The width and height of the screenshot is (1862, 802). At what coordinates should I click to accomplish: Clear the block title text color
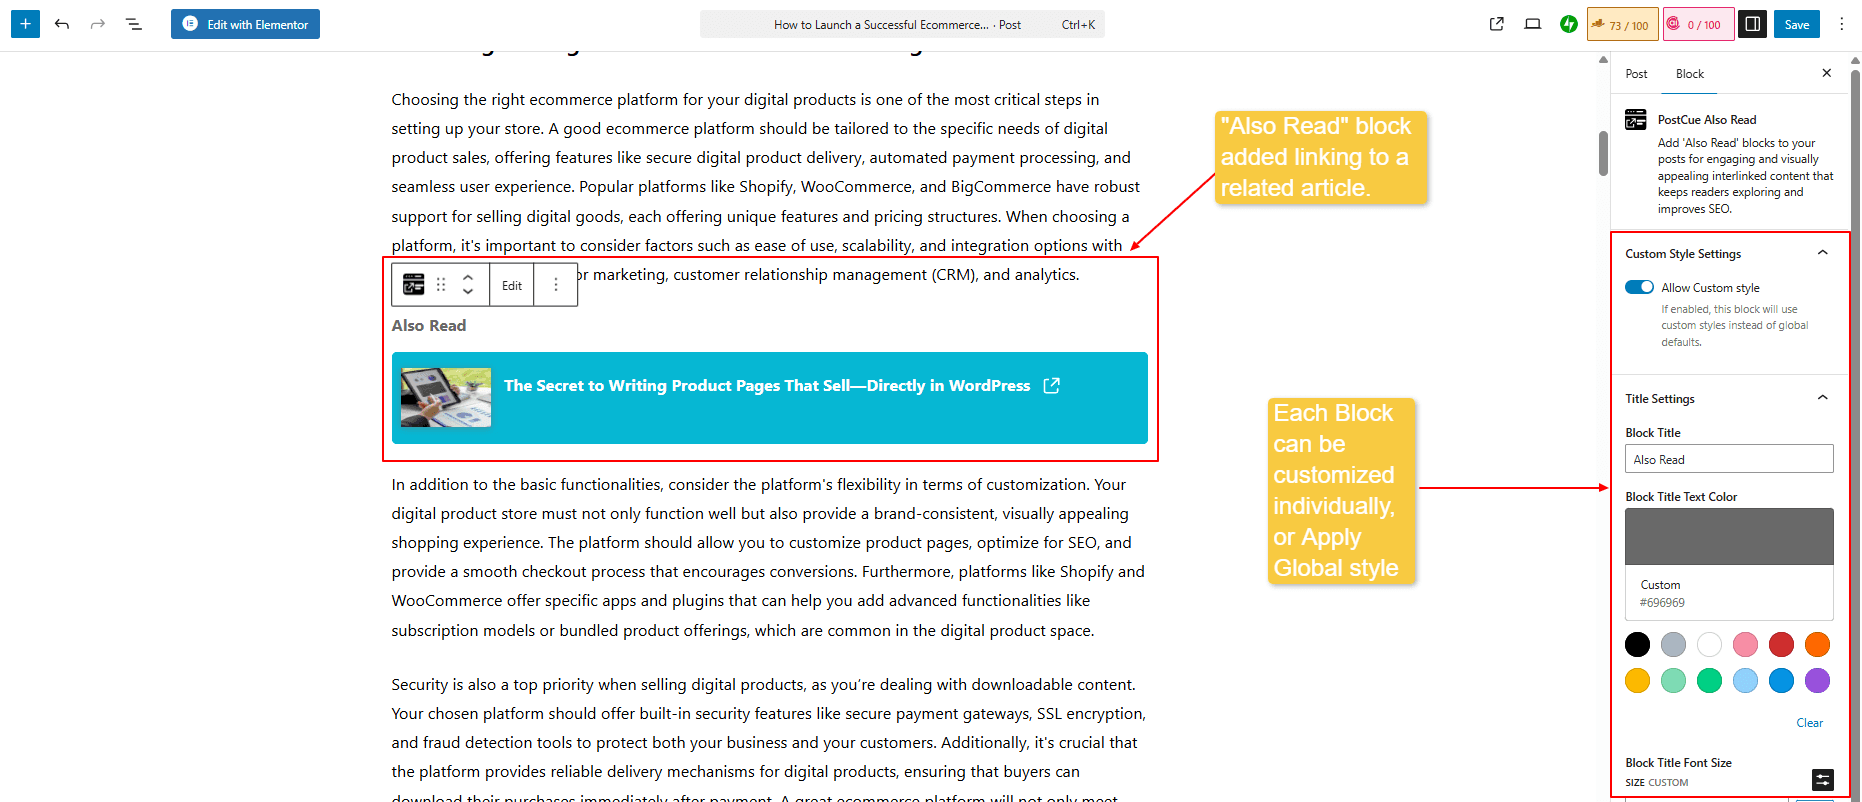point(1809,723)
